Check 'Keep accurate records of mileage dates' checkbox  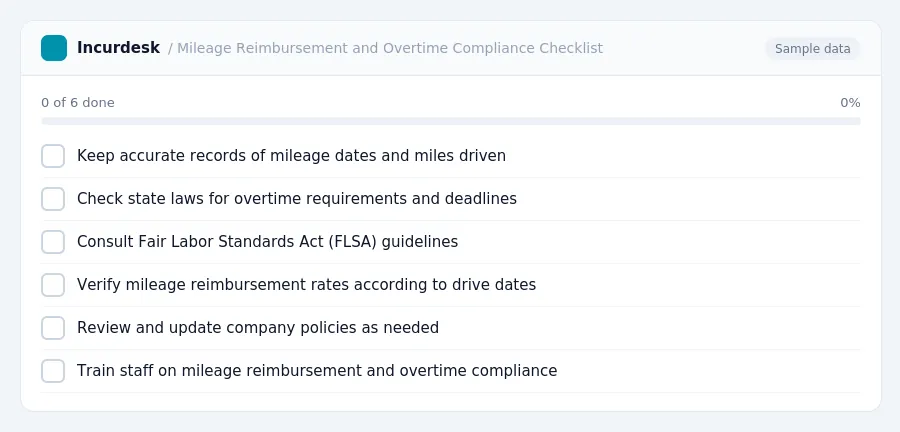pyautogui.click(x=53, y=156)
